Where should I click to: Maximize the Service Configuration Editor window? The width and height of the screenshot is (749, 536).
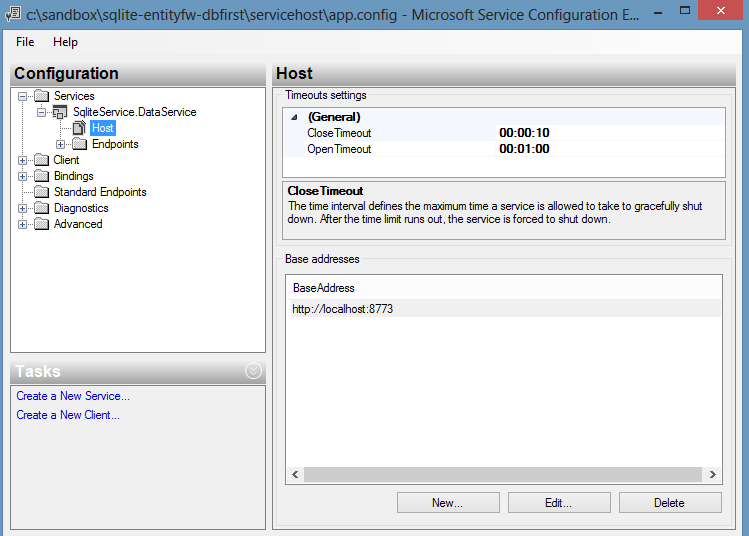[x=685, y=11]
